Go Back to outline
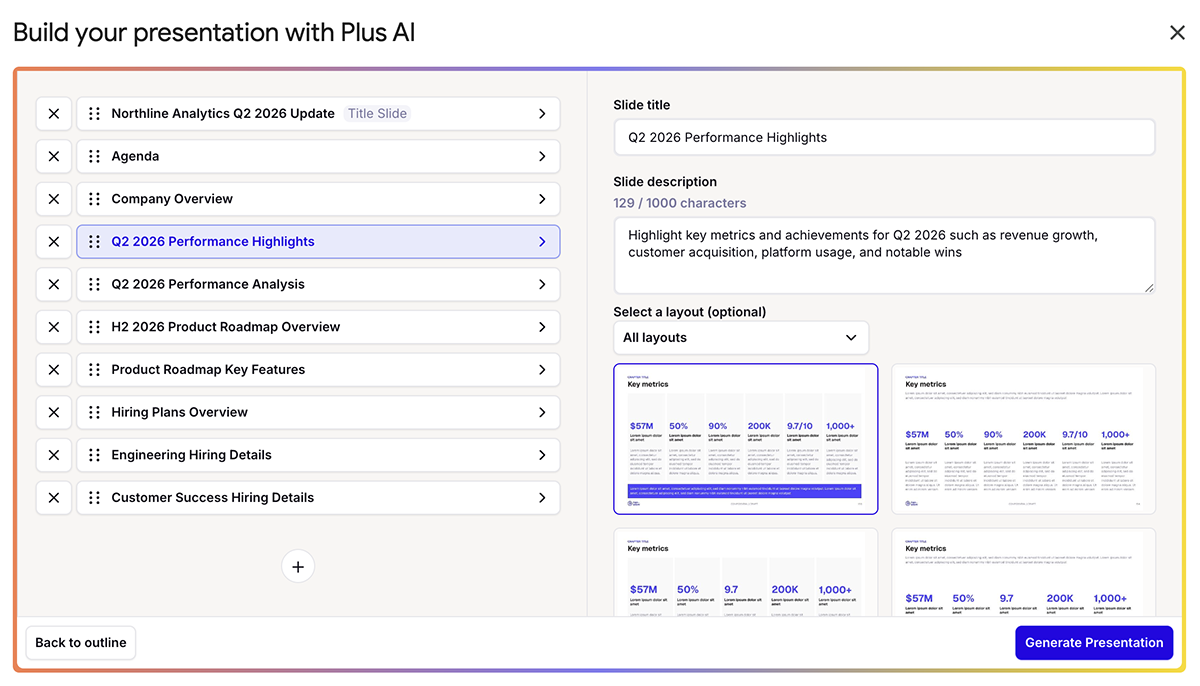Image resolution: width=1200 pixels, height=686 pixels. (81, 643)
